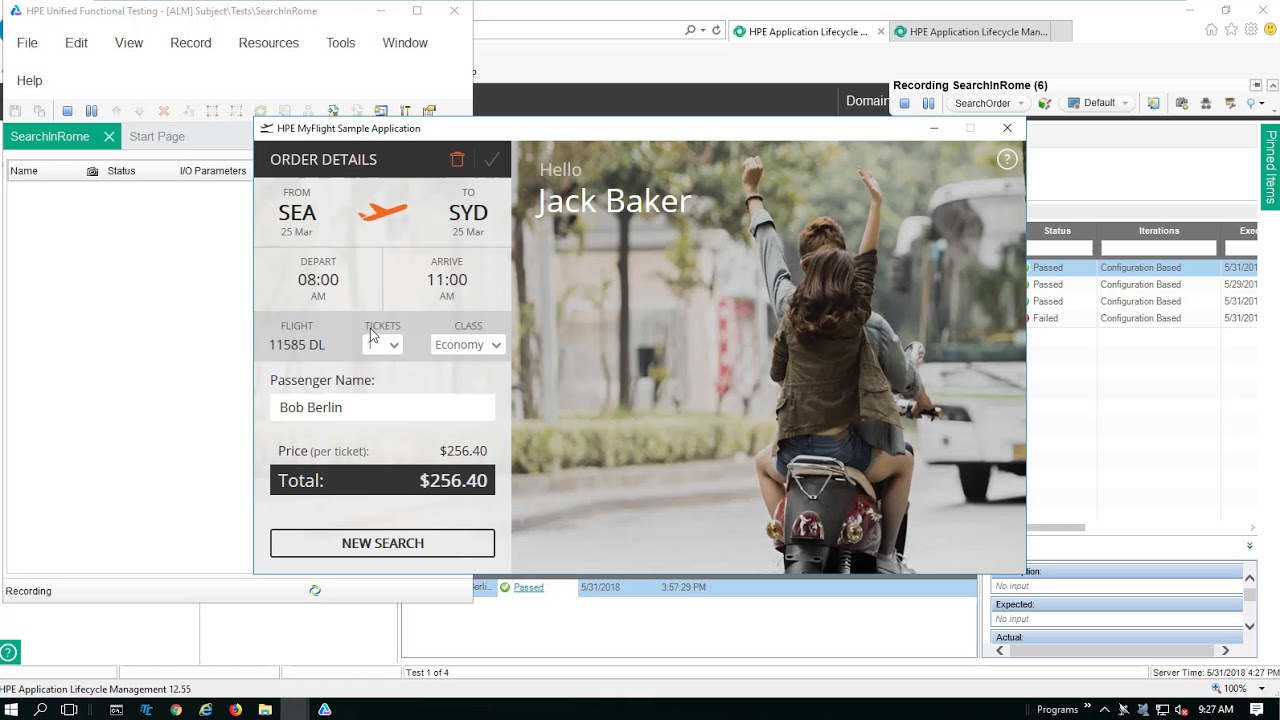Click in the Passenger Name field

[x=382, y=407]
